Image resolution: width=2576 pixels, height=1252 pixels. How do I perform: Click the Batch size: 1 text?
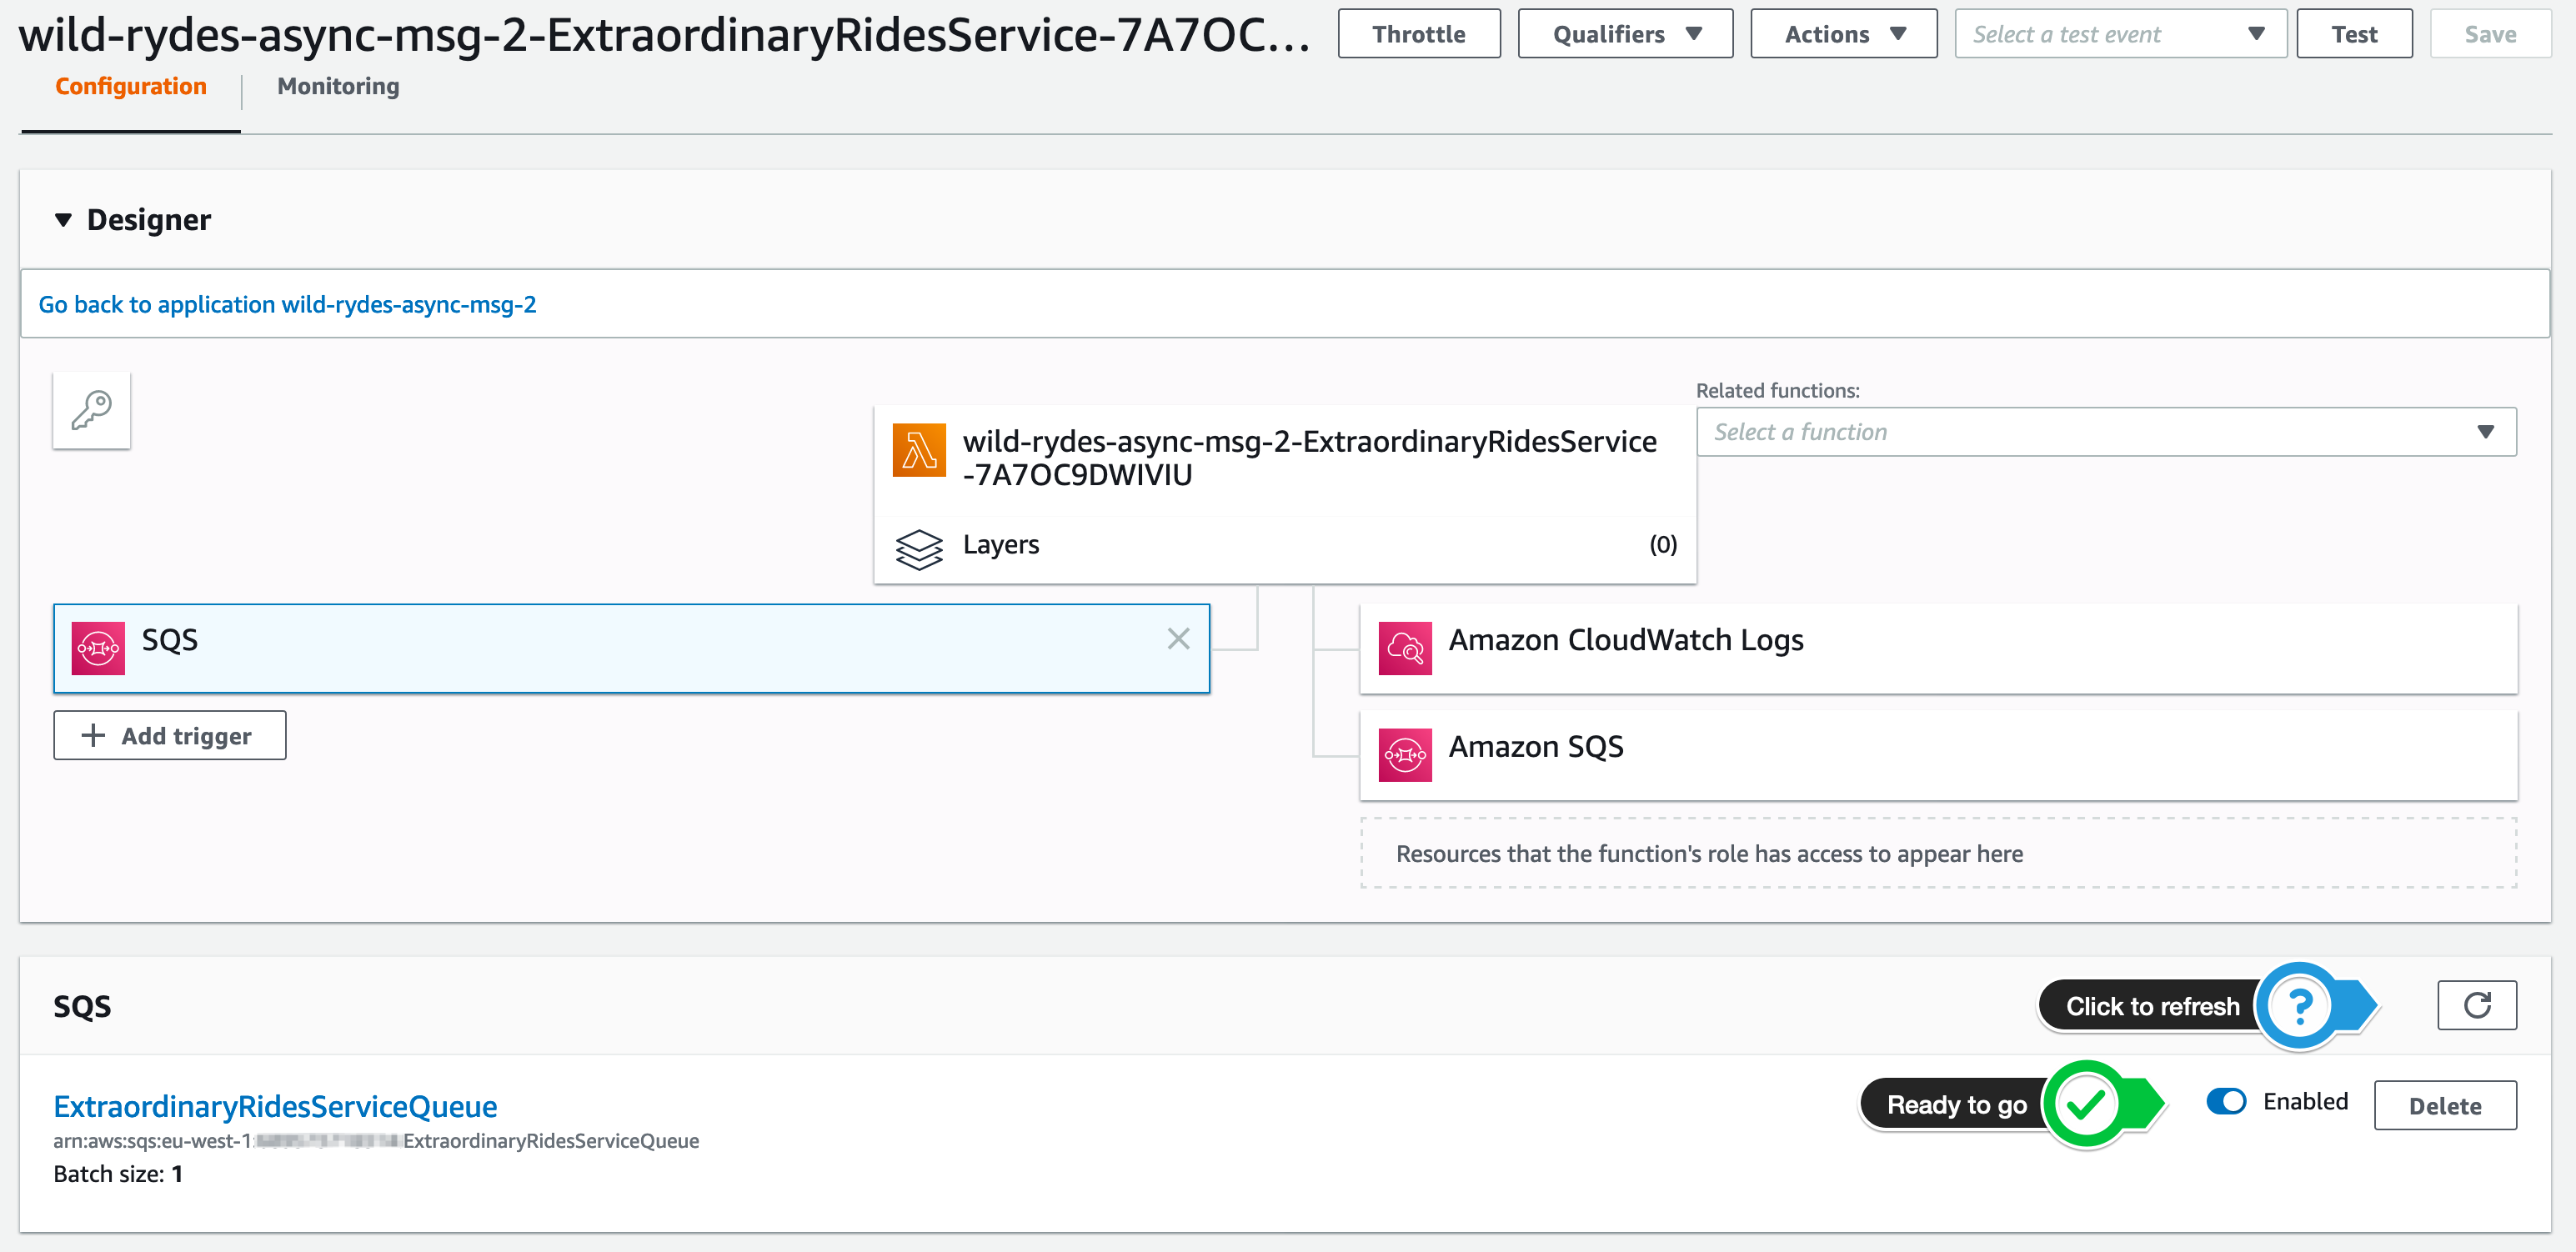pos(118,1174)
